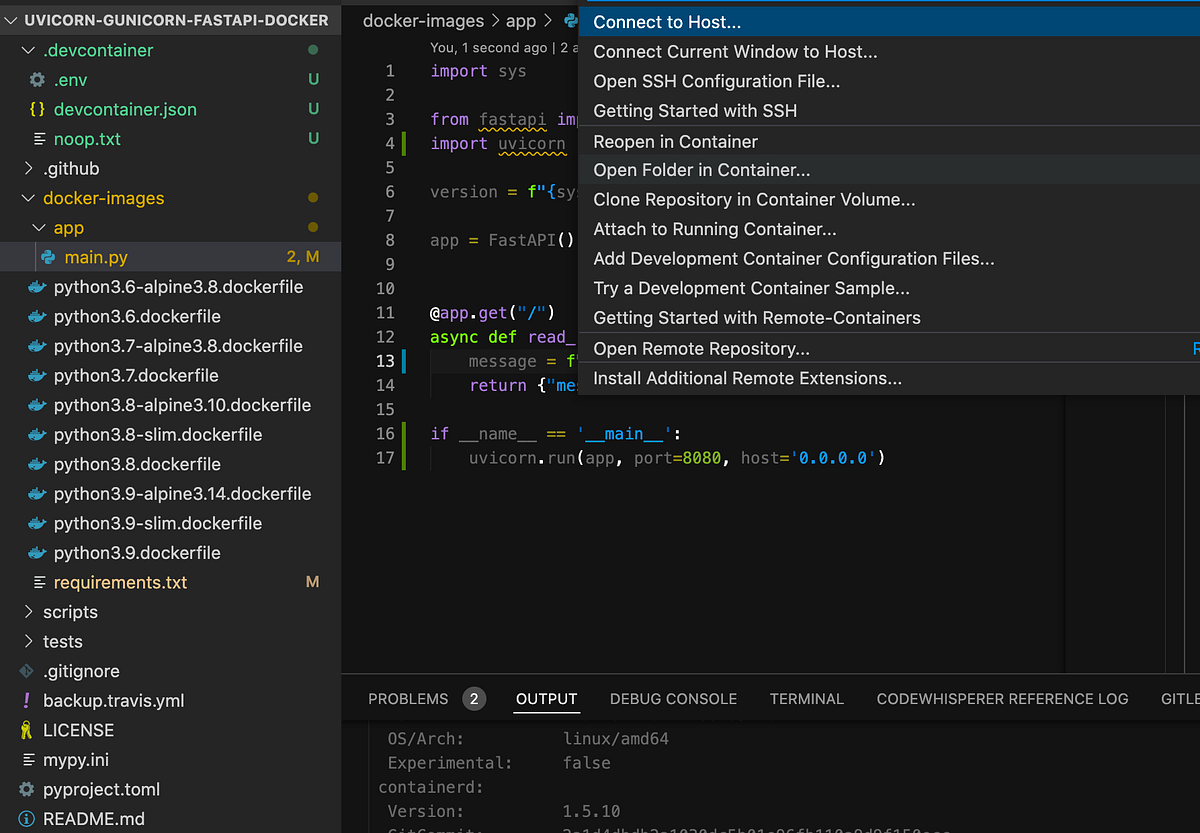Click line number 17 in the editor gutter
This screenshot has width=1200, height=833.
pyautogui.click(x=387, y=458)
